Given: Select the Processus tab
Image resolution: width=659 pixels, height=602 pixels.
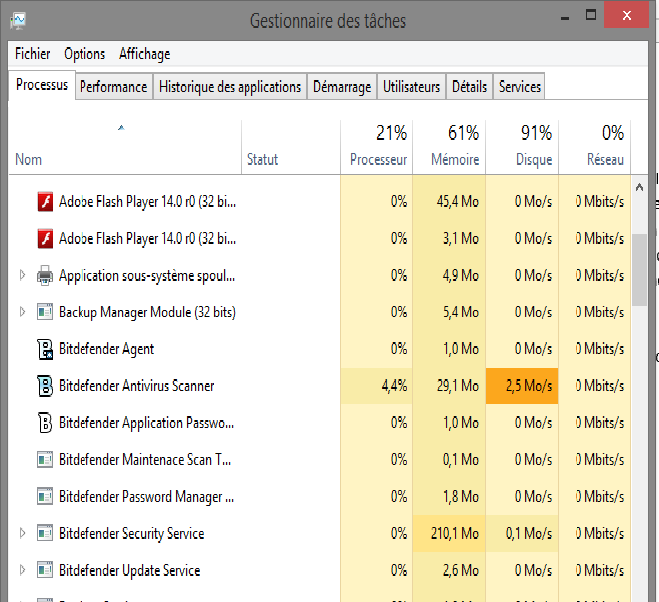Looking at the screenshot, I should 42,85.
